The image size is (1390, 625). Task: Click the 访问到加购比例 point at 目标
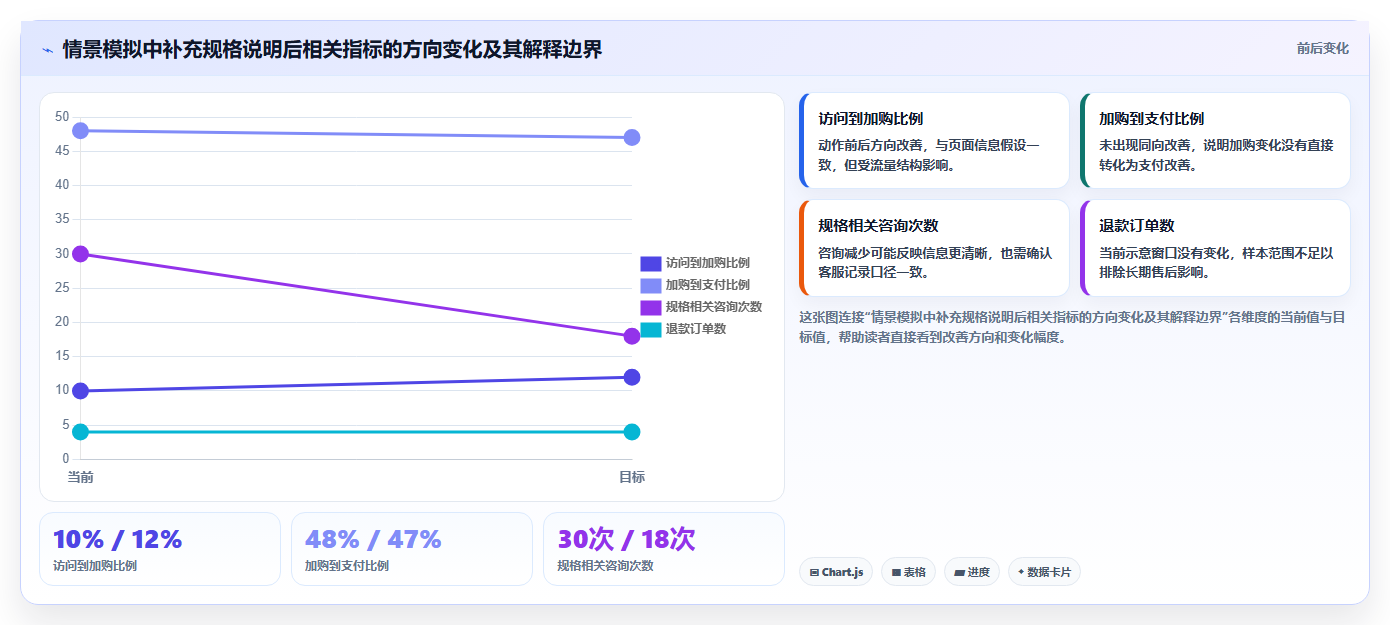632,377
